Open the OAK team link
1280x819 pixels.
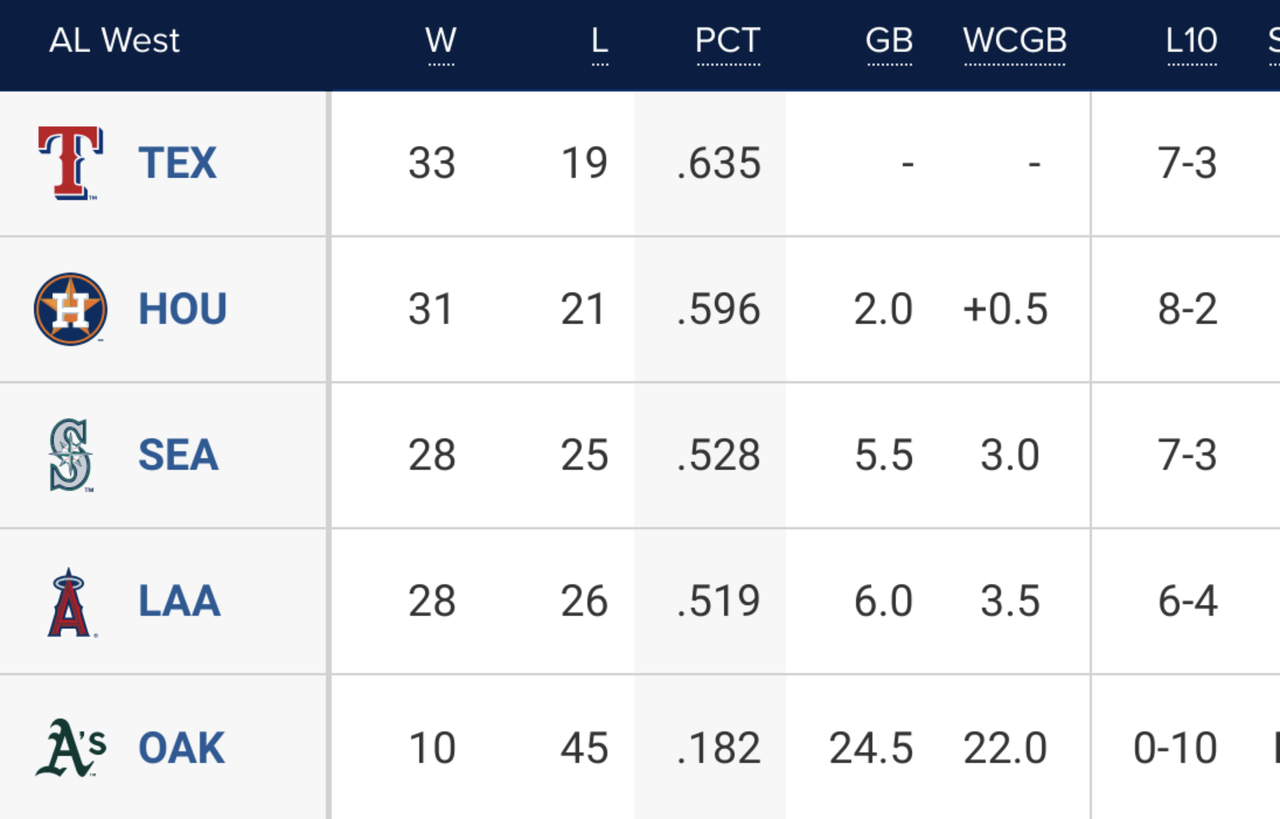point(181,748)
